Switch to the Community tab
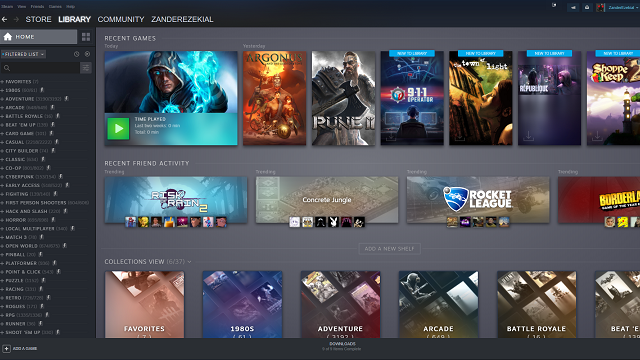Image resolution: width=640 pixels, height=360 pixels. click(121, 19)
